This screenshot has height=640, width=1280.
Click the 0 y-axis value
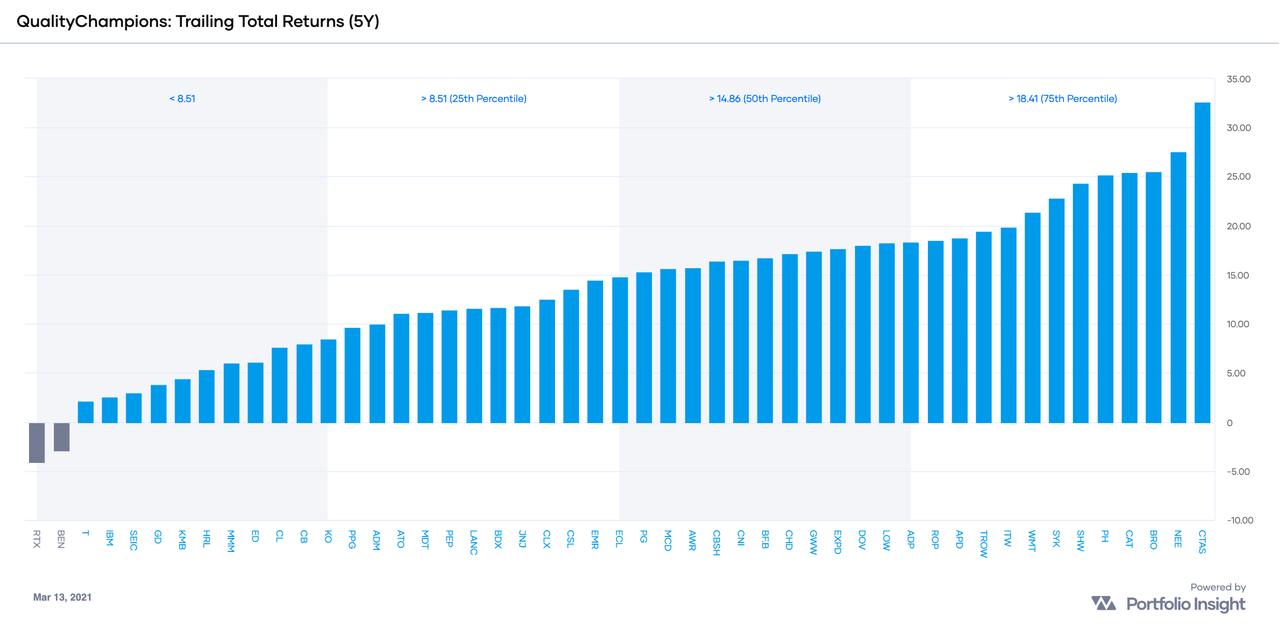pos(1229,423)
